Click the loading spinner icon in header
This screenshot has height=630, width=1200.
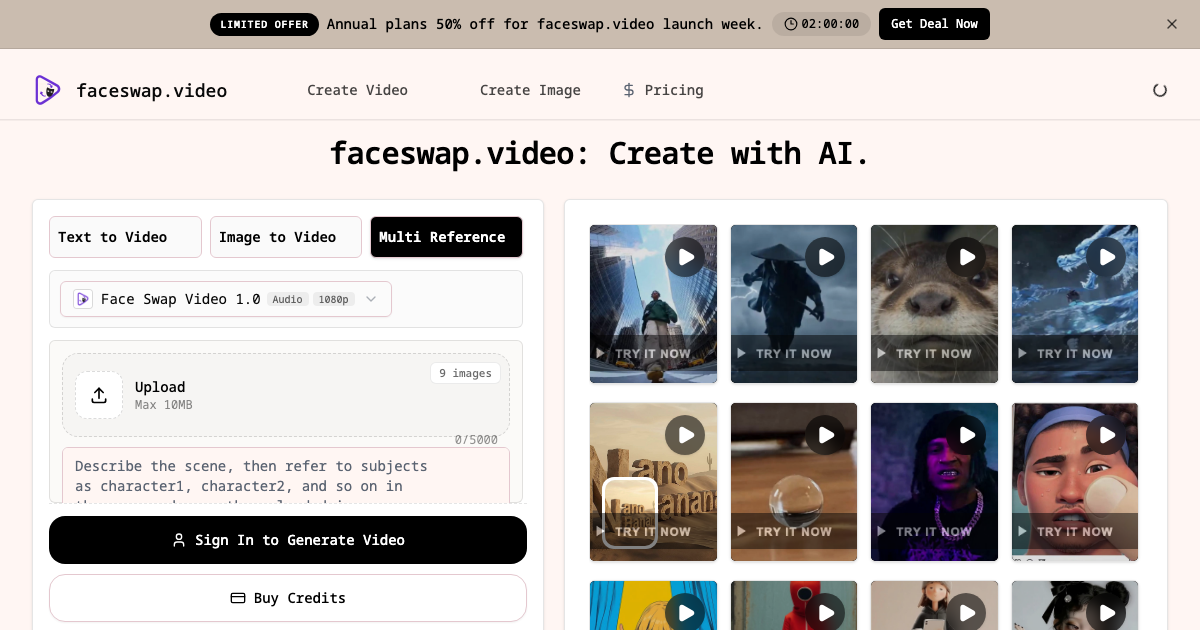[1160, 90]
